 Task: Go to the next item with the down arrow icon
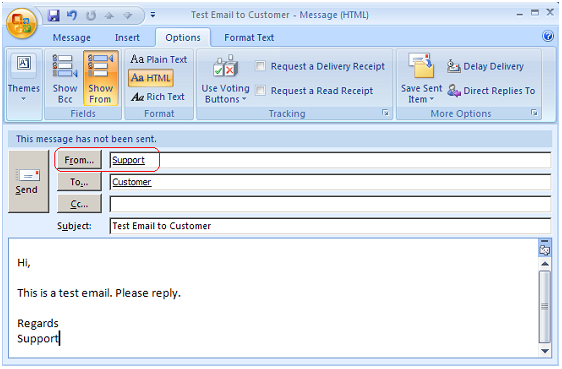click(128, 15)
